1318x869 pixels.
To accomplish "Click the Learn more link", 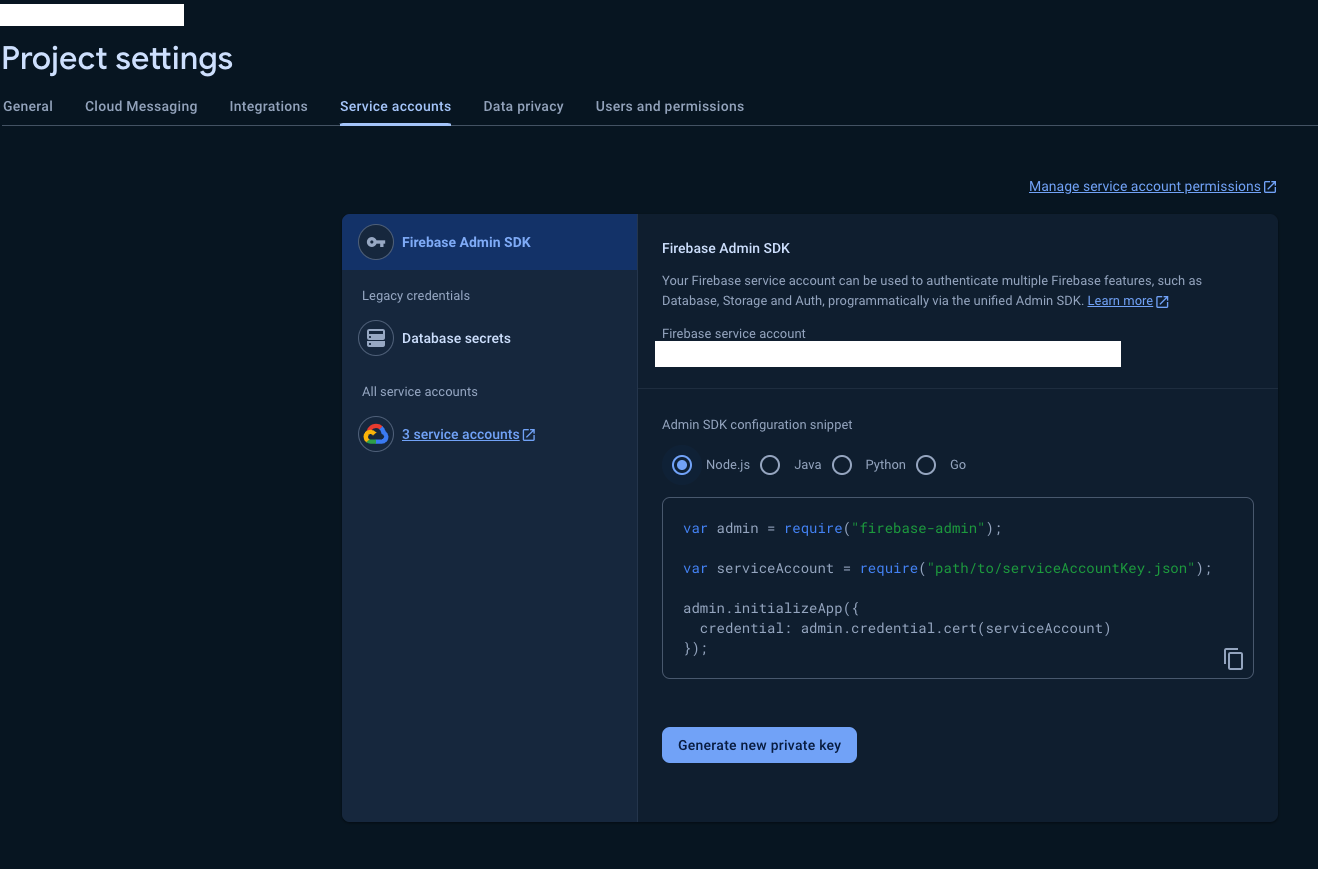I will (1118, 300).
